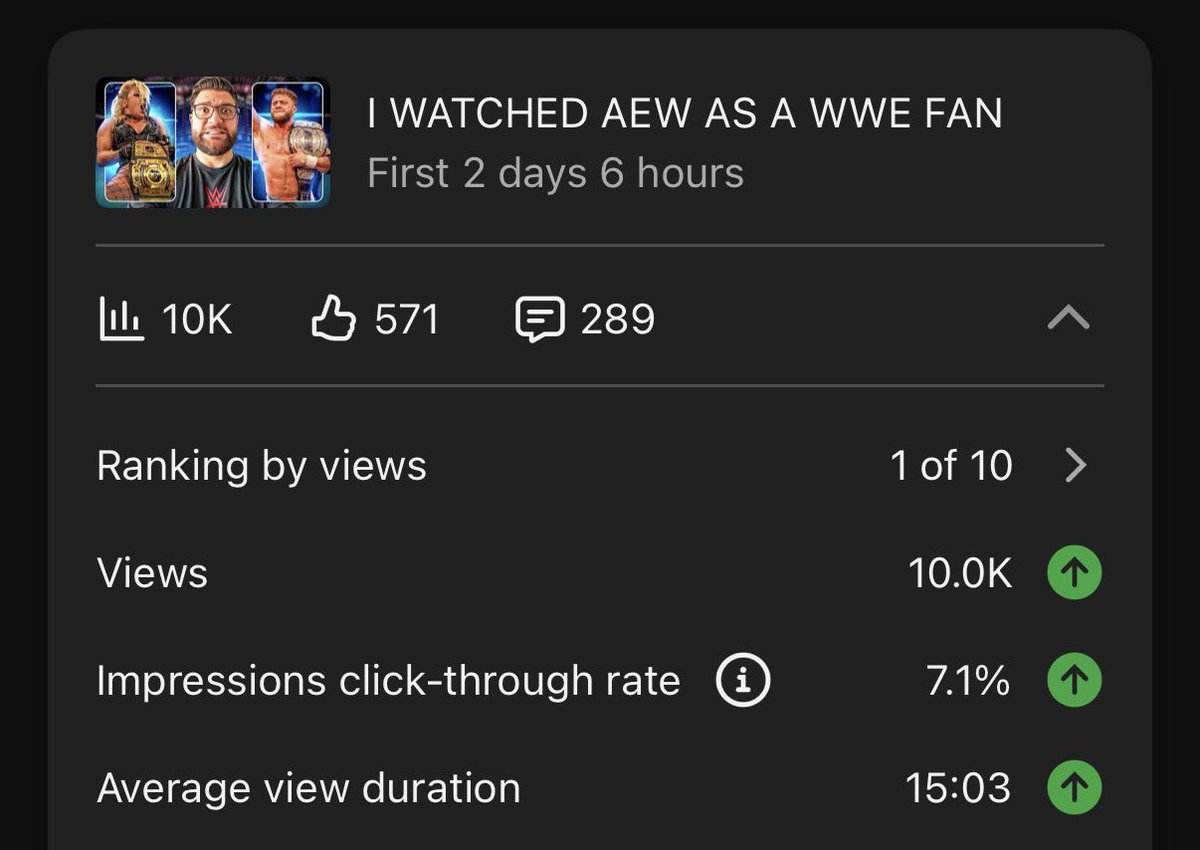Click Impressions click-through rate label
This screenshot has width=1200, height=850.
pyautogui.click(x=389, y=681)
